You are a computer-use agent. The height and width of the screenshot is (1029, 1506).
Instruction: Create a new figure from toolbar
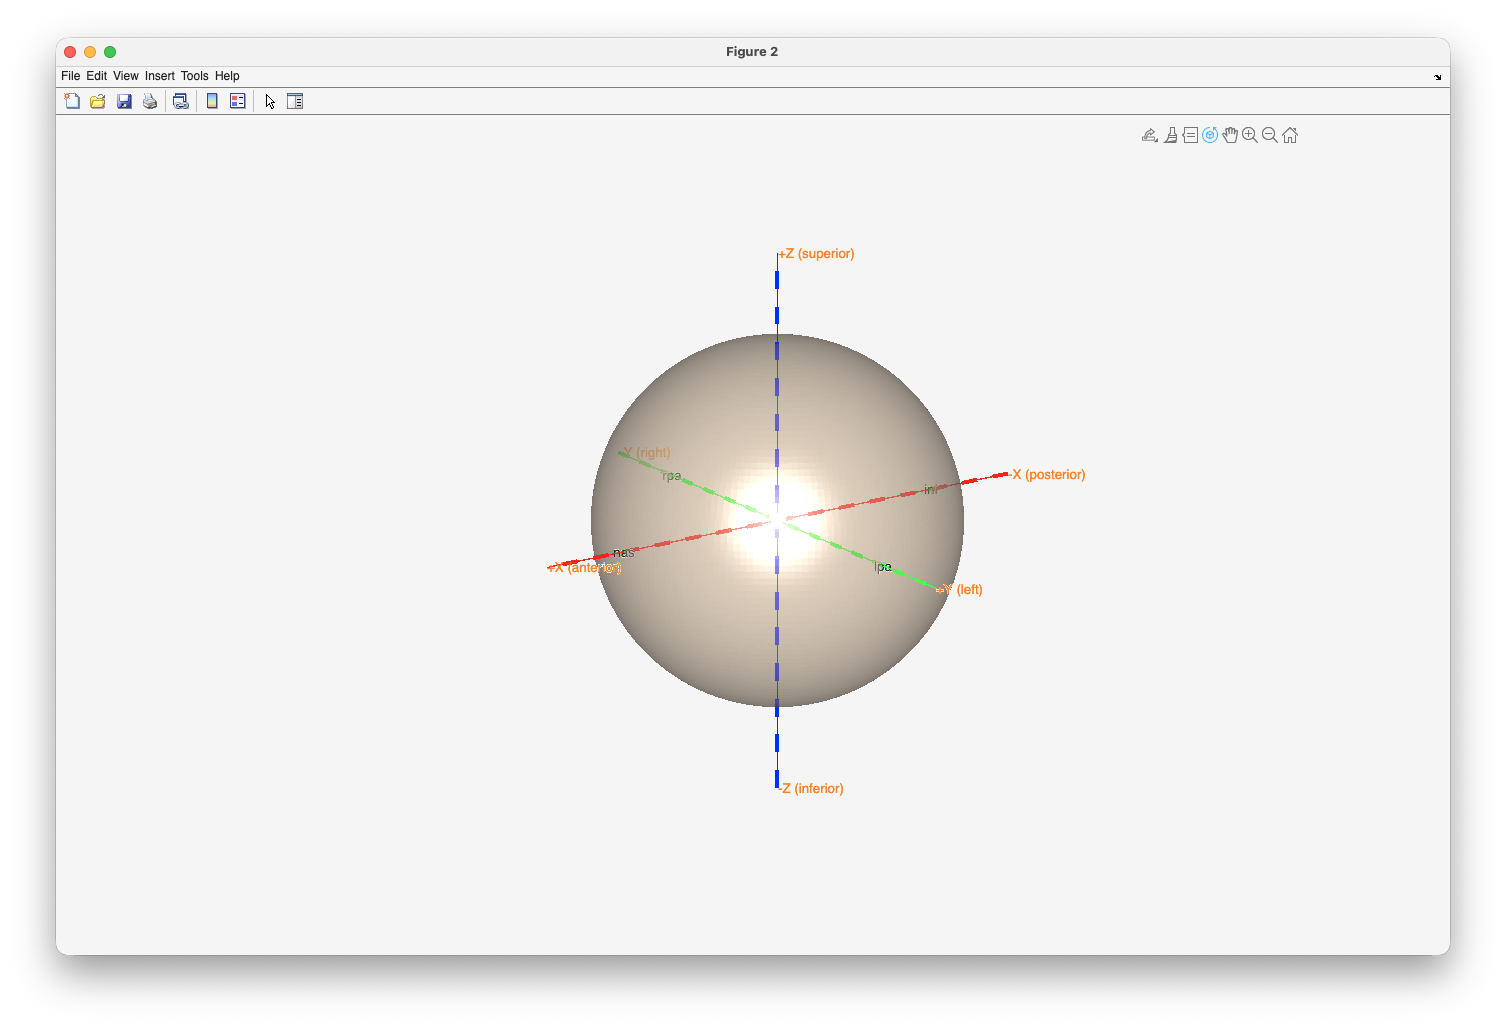72,101
